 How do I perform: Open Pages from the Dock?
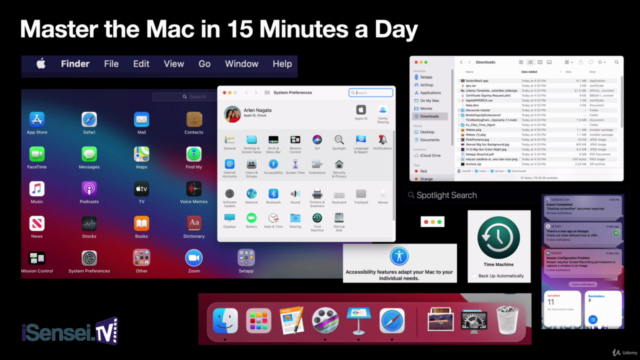point(291,321)
